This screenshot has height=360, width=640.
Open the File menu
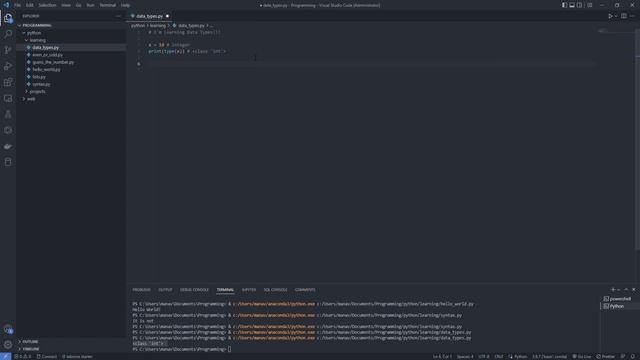18,5
